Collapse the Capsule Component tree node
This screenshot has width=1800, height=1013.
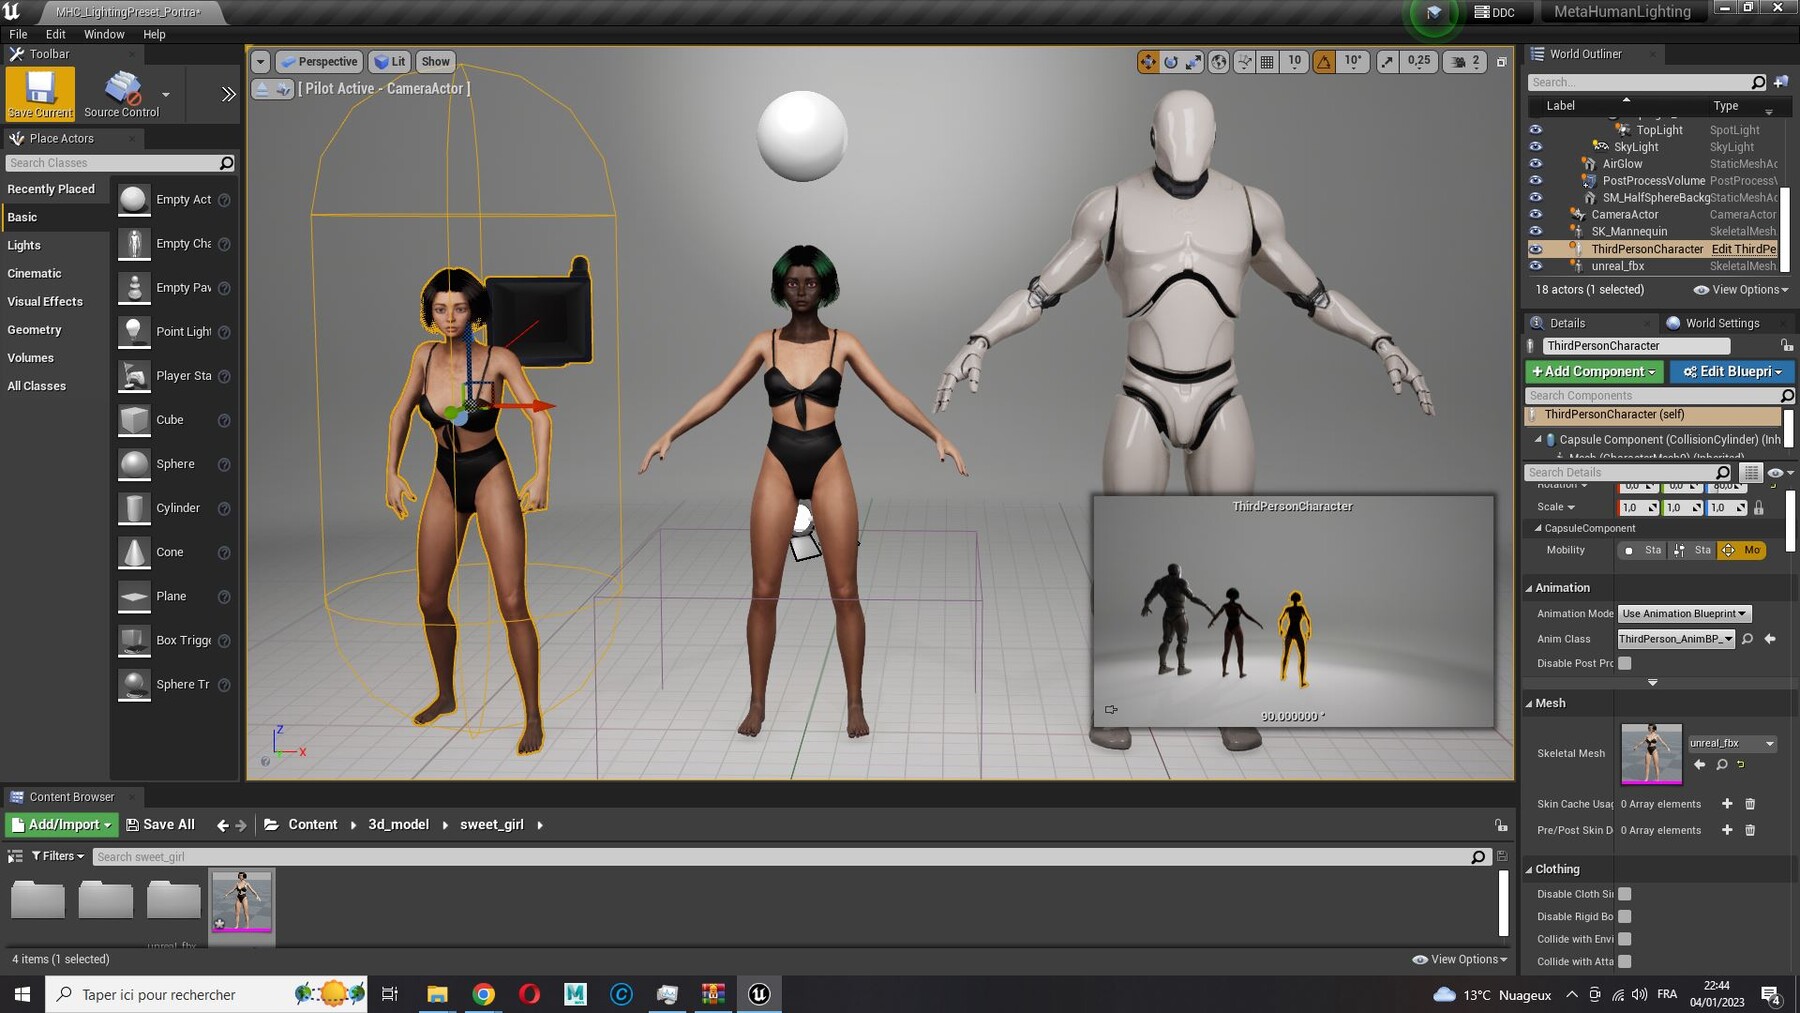click(1538, 440)
